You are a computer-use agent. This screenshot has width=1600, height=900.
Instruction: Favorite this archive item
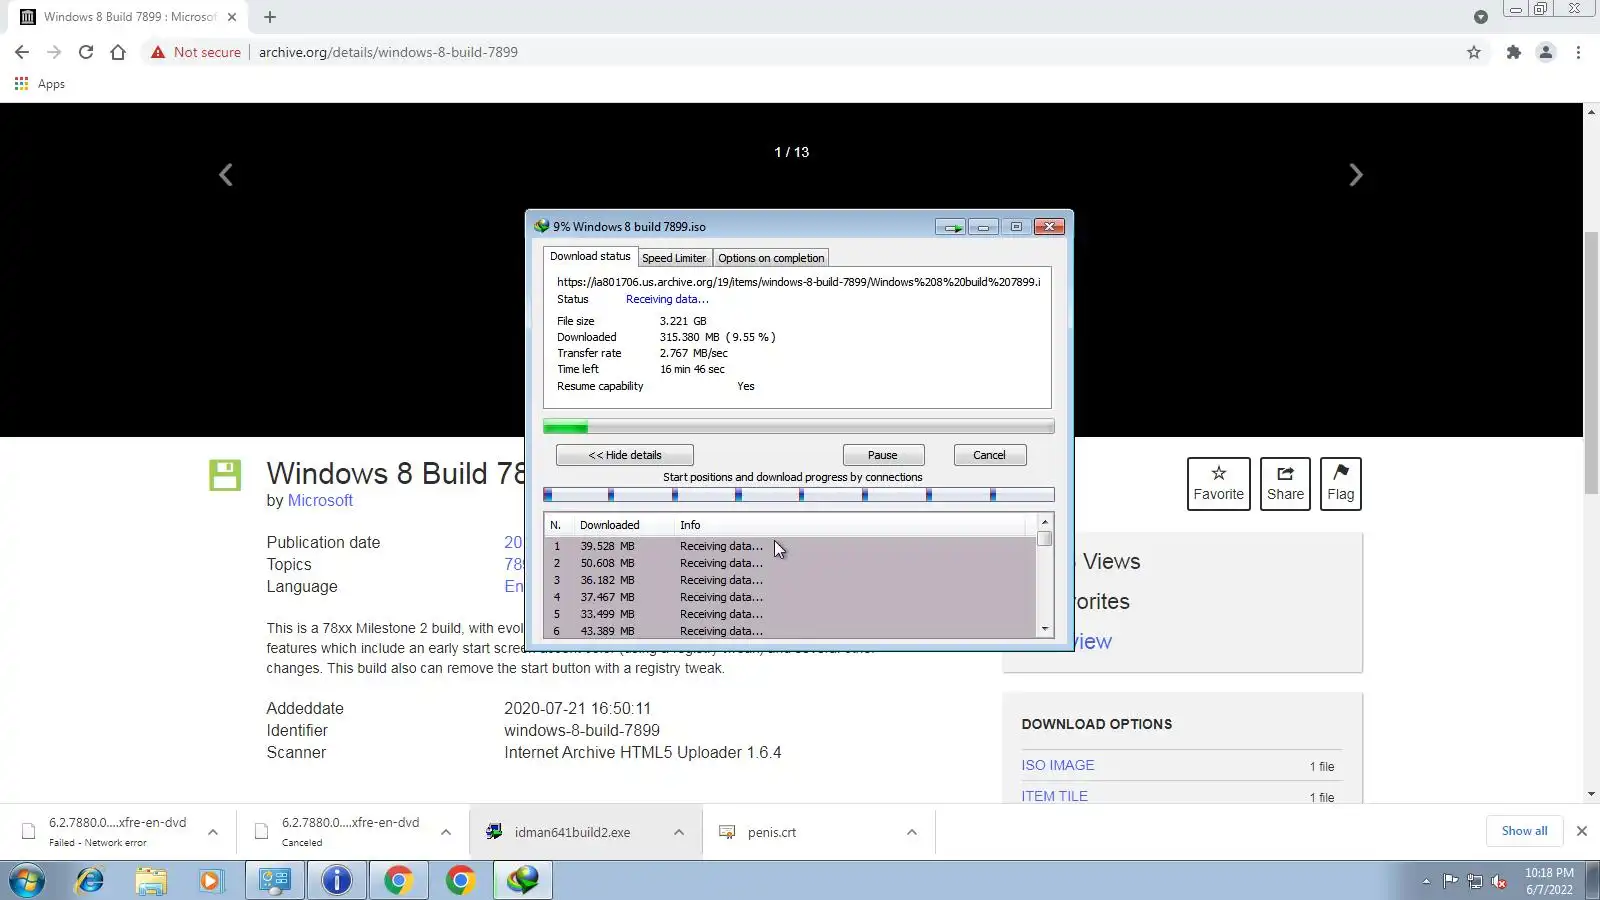click(x=1219, y=484)
